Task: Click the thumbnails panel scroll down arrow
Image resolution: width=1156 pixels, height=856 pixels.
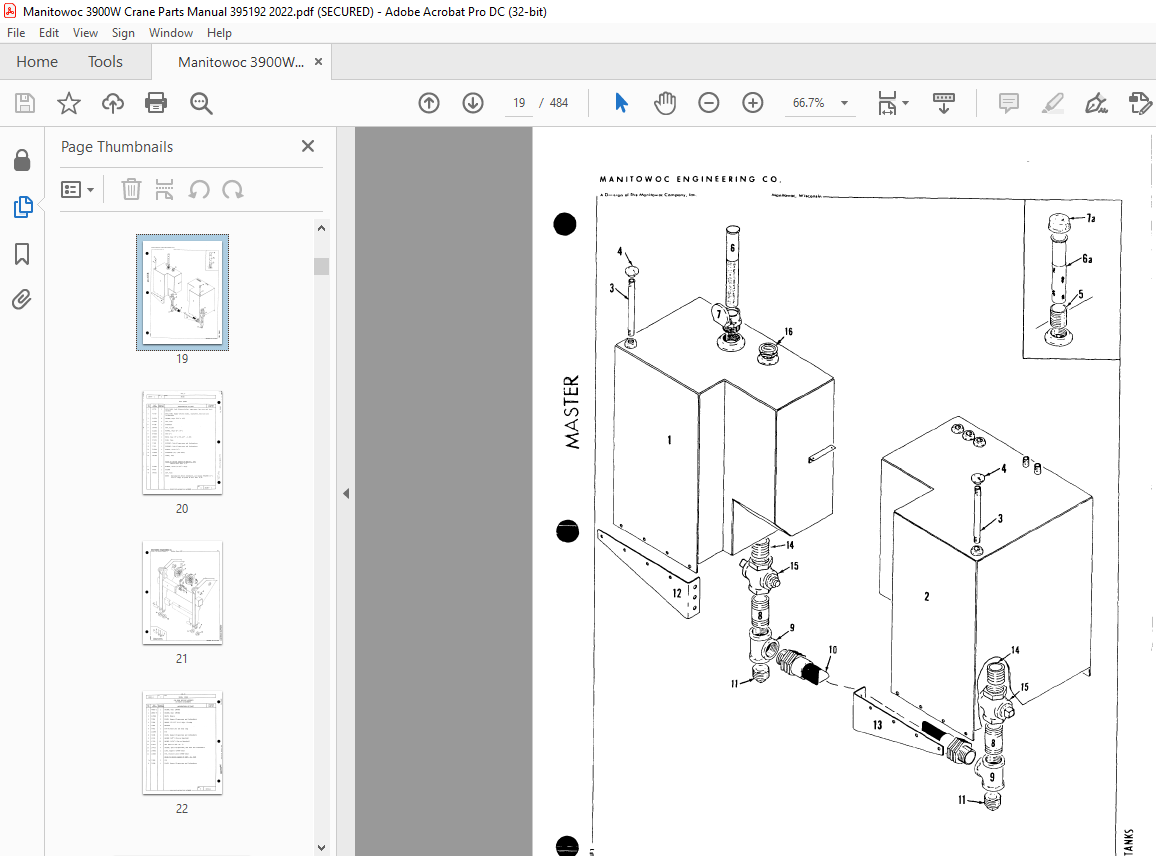Action: [321, 848]
